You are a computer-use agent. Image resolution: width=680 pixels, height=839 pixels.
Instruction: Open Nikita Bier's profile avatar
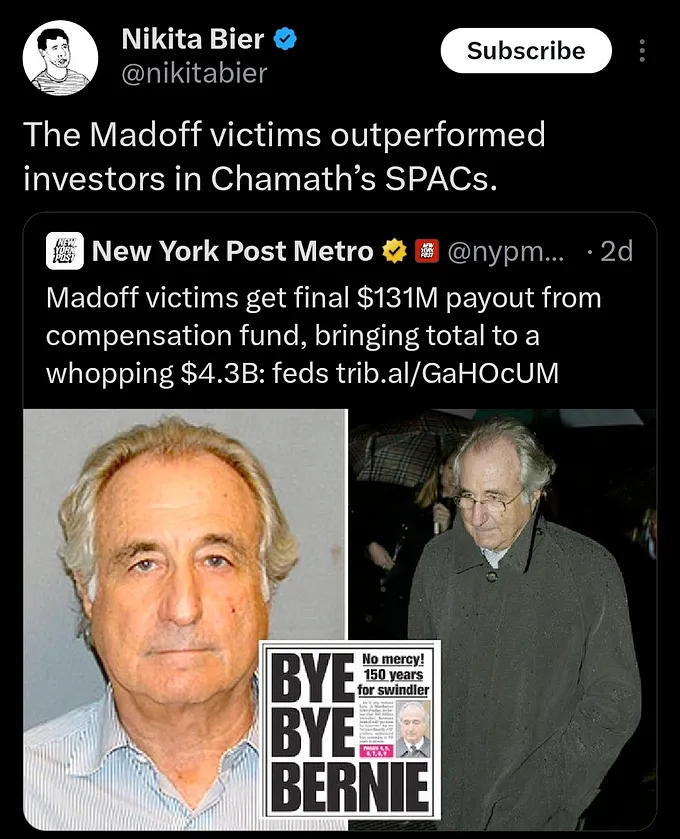point(60,58)
